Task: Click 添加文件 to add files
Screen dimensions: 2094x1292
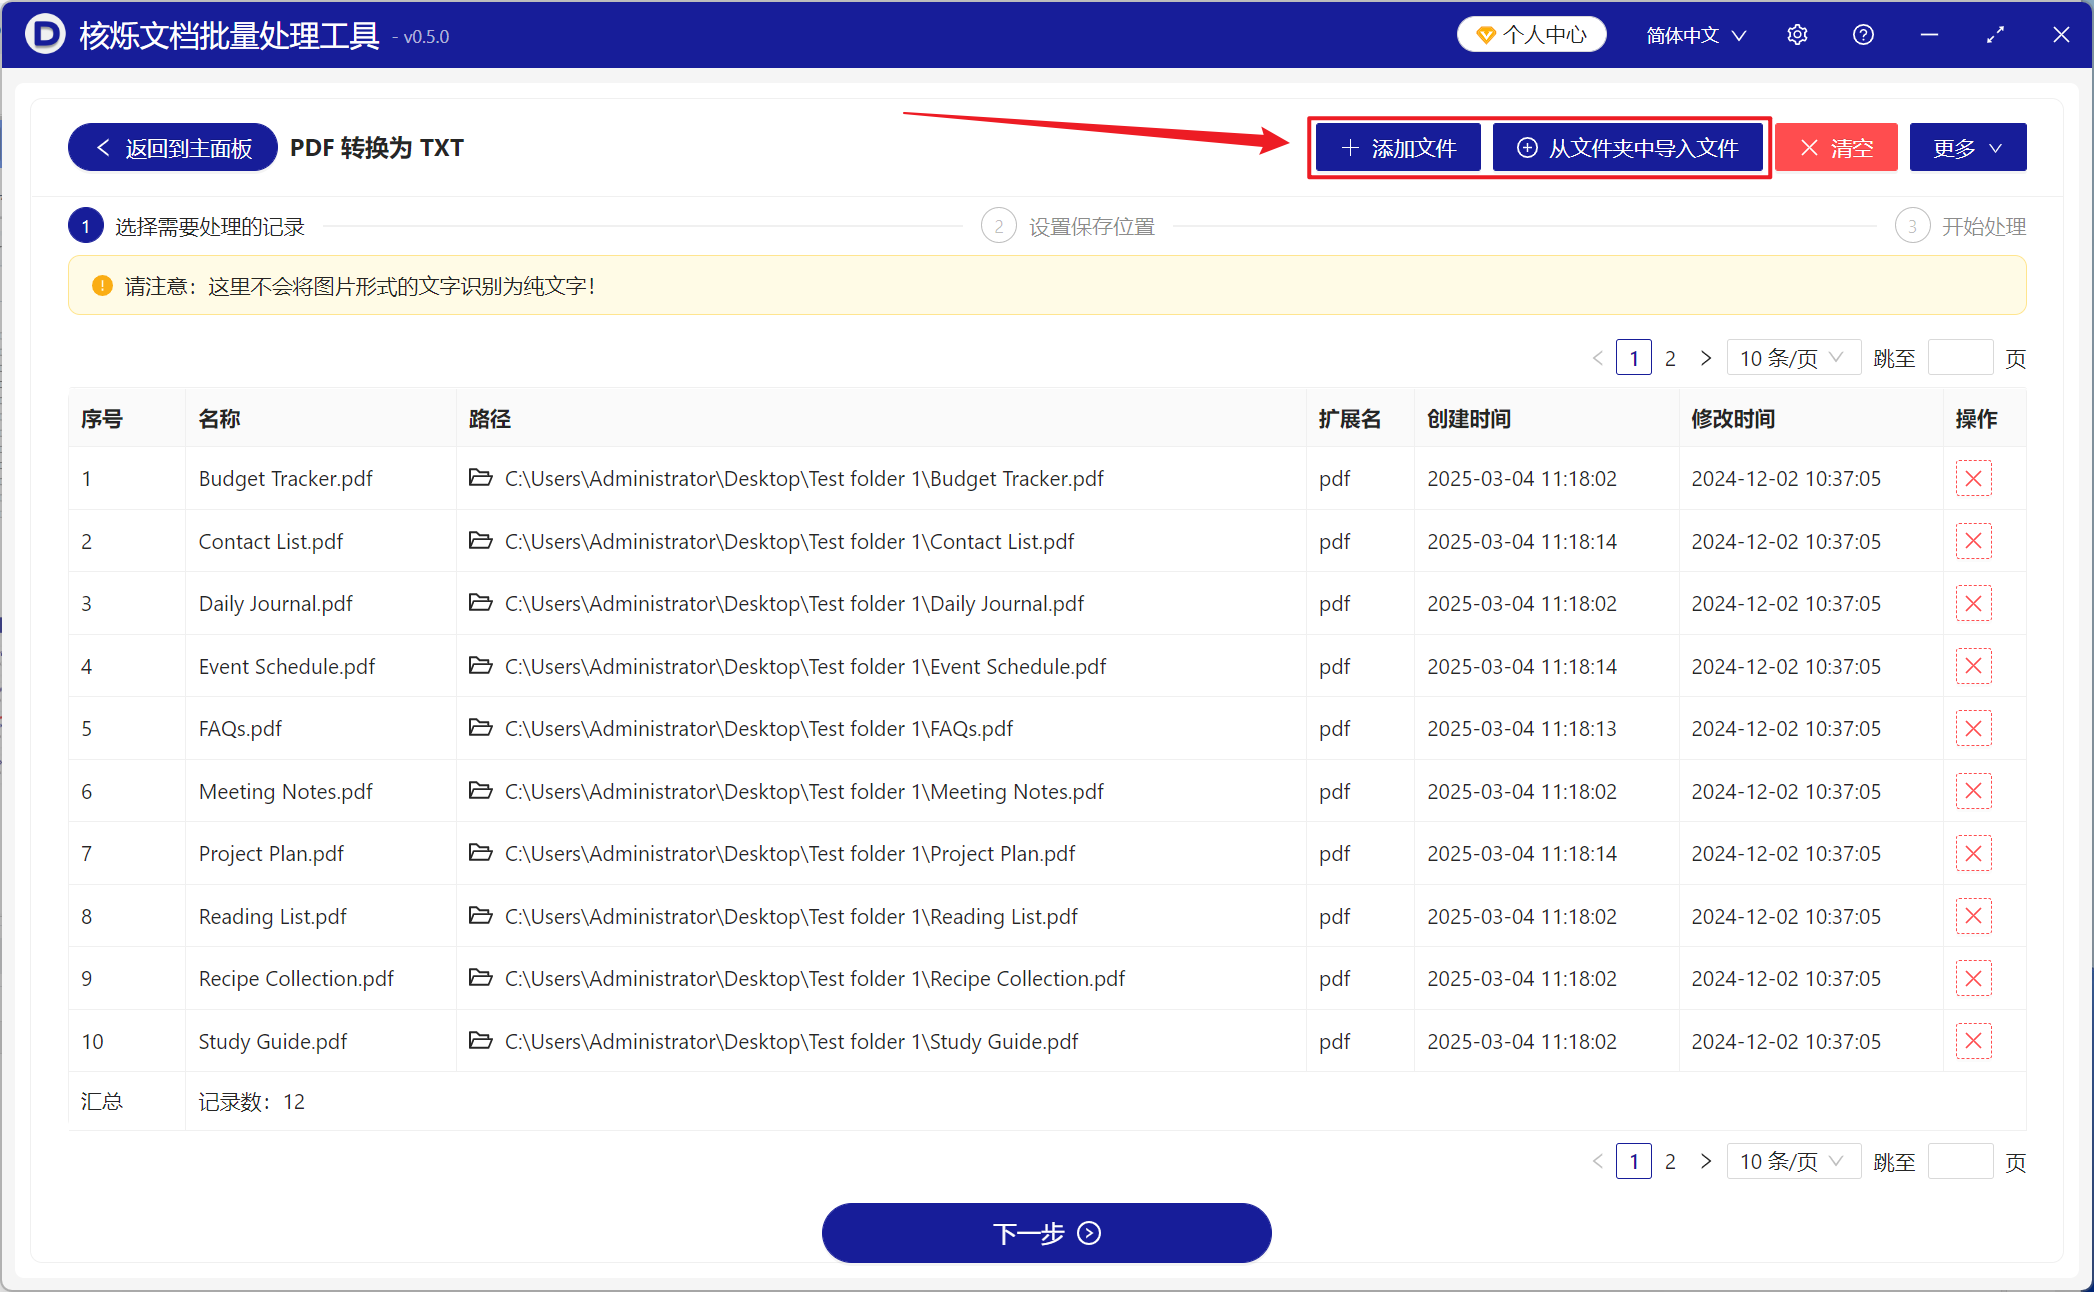Action: point(1398,148)
